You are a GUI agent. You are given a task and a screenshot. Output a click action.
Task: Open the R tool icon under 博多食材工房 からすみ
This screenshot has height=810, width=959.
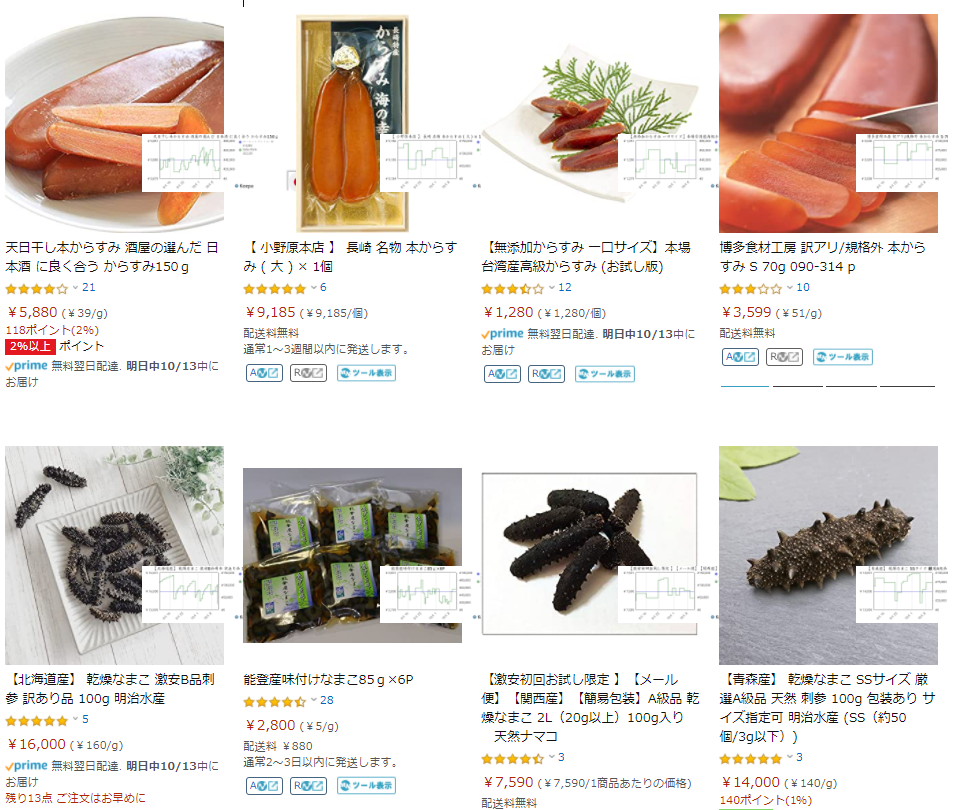coord(784,357)
